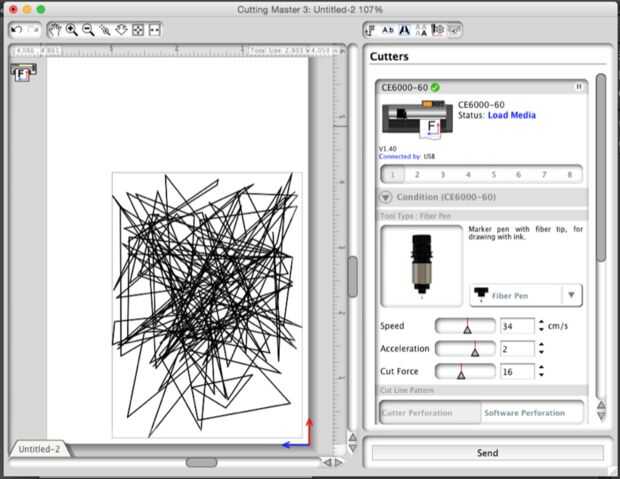This screenshot has height=479, width=620.
Task: Increase Cut Force with the stepper up arrow
Action: [541, 367]
